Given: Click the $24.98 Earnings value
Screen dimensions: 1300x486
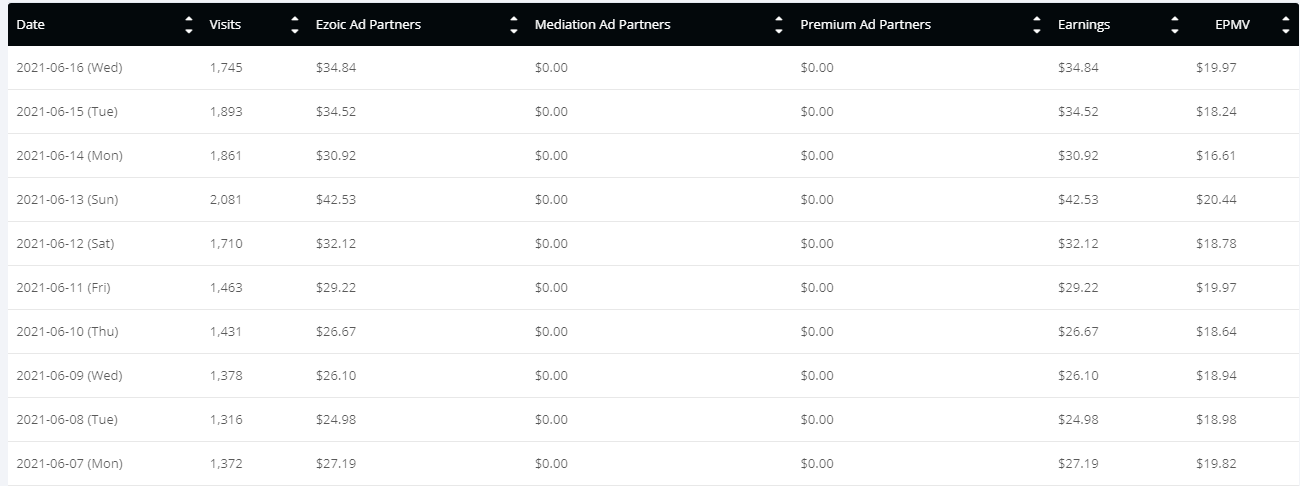Looking at the screenshot, I should pyautogui.click(x=1078, y=420).
